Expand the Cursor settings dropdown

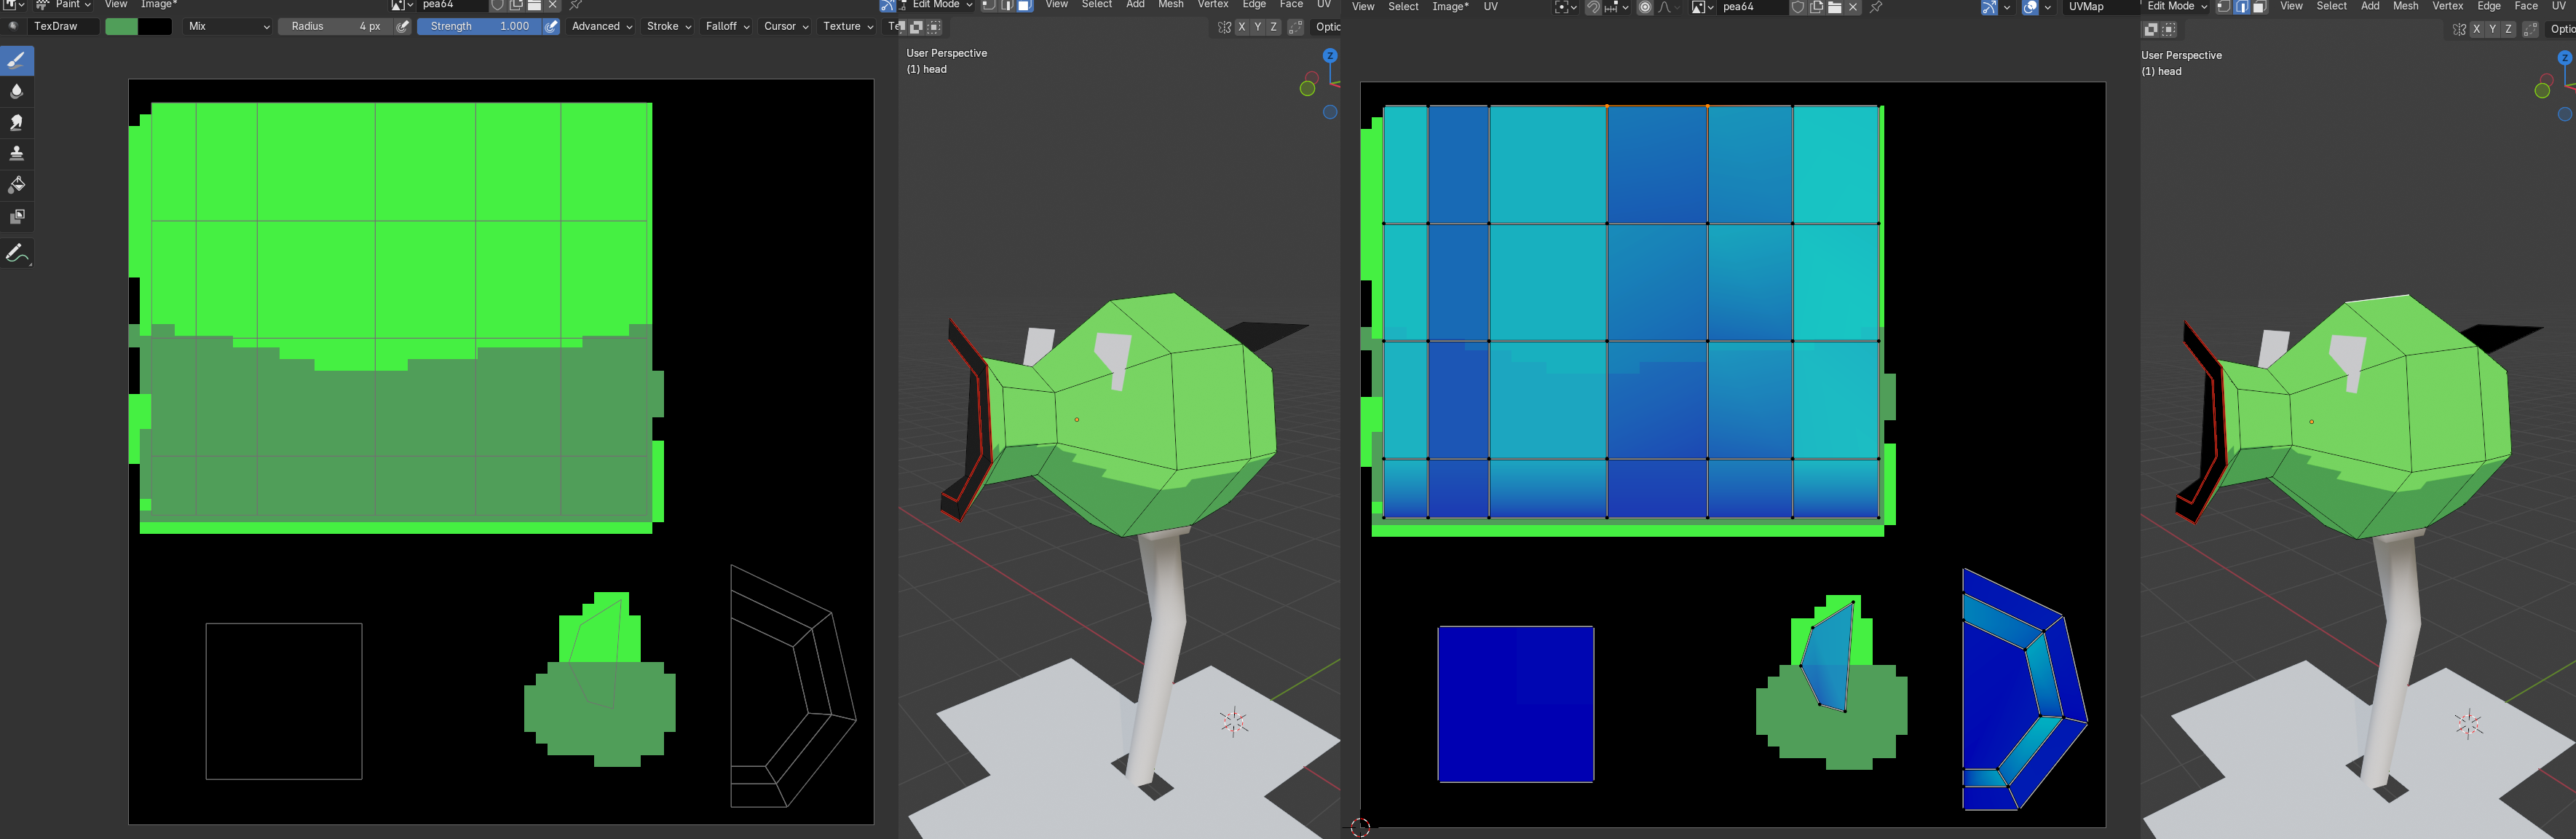pos(786,26)
